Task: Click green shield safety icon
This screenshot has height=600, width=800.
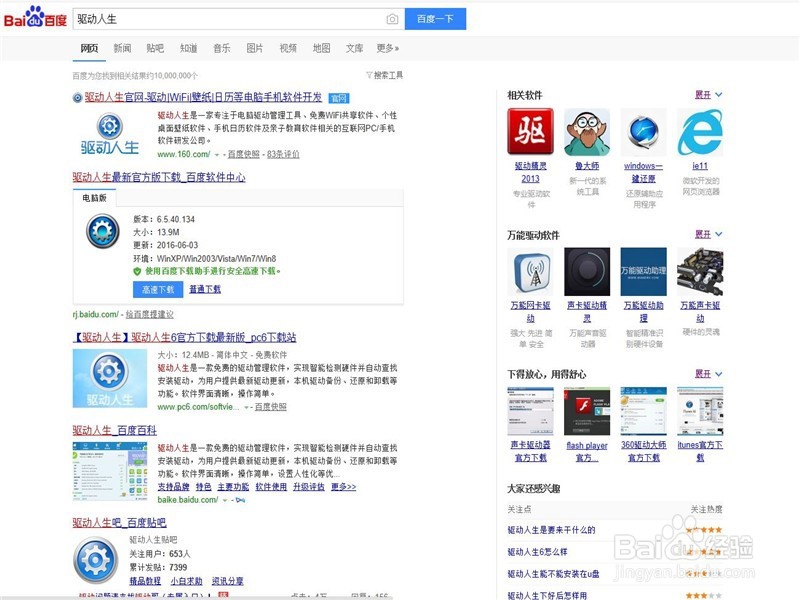Action: (137, 271)
